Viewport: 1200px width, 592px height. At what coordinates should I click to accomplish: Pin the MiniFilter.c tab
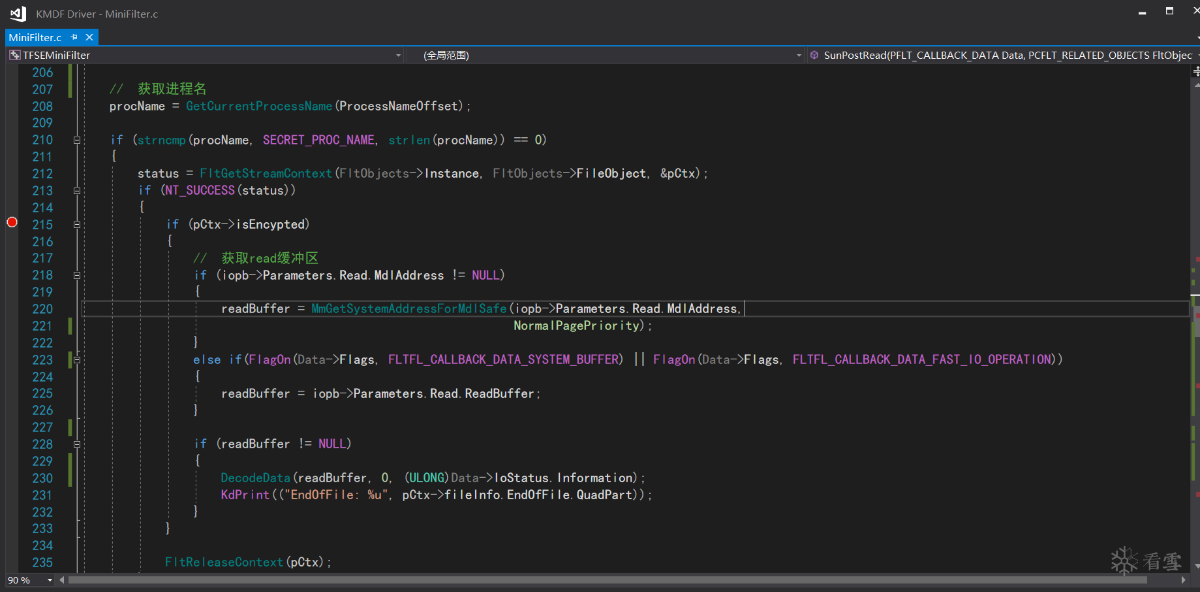74,37
